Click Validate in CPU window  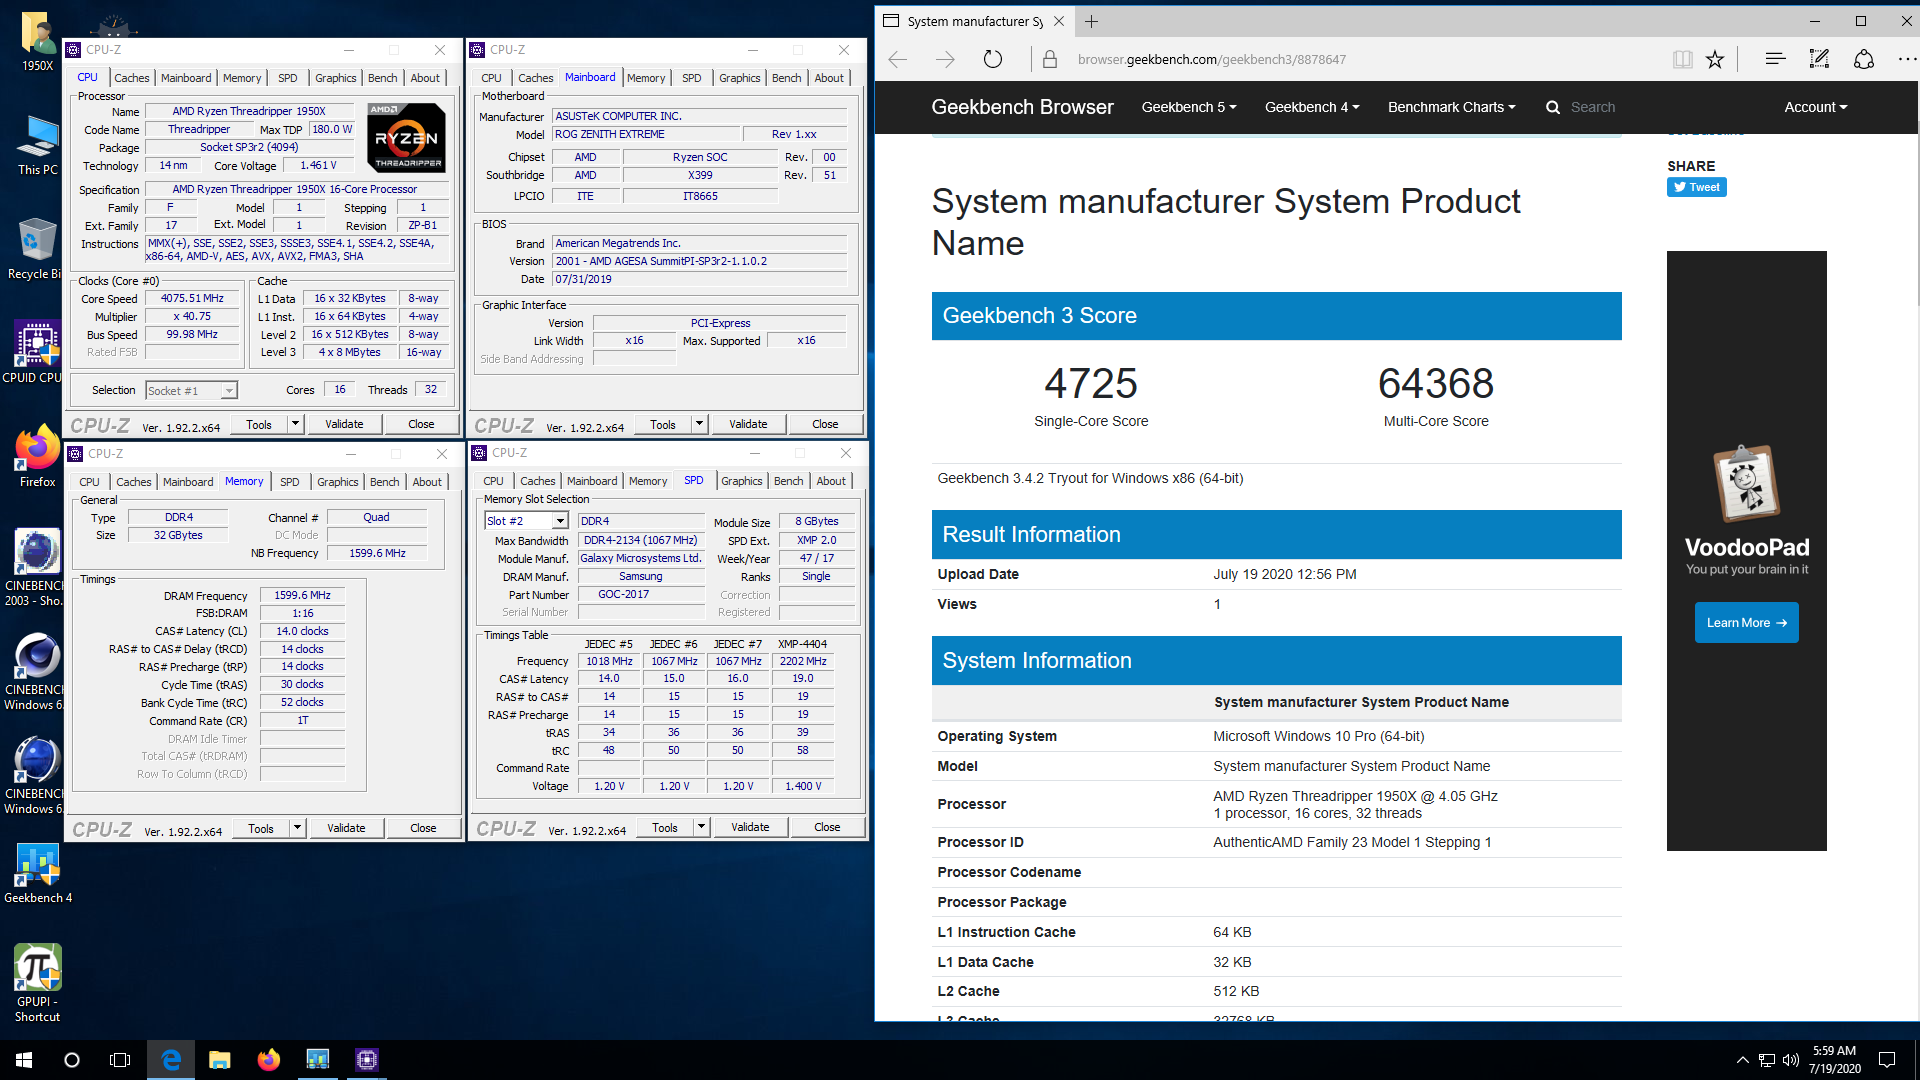click(344, 424)
